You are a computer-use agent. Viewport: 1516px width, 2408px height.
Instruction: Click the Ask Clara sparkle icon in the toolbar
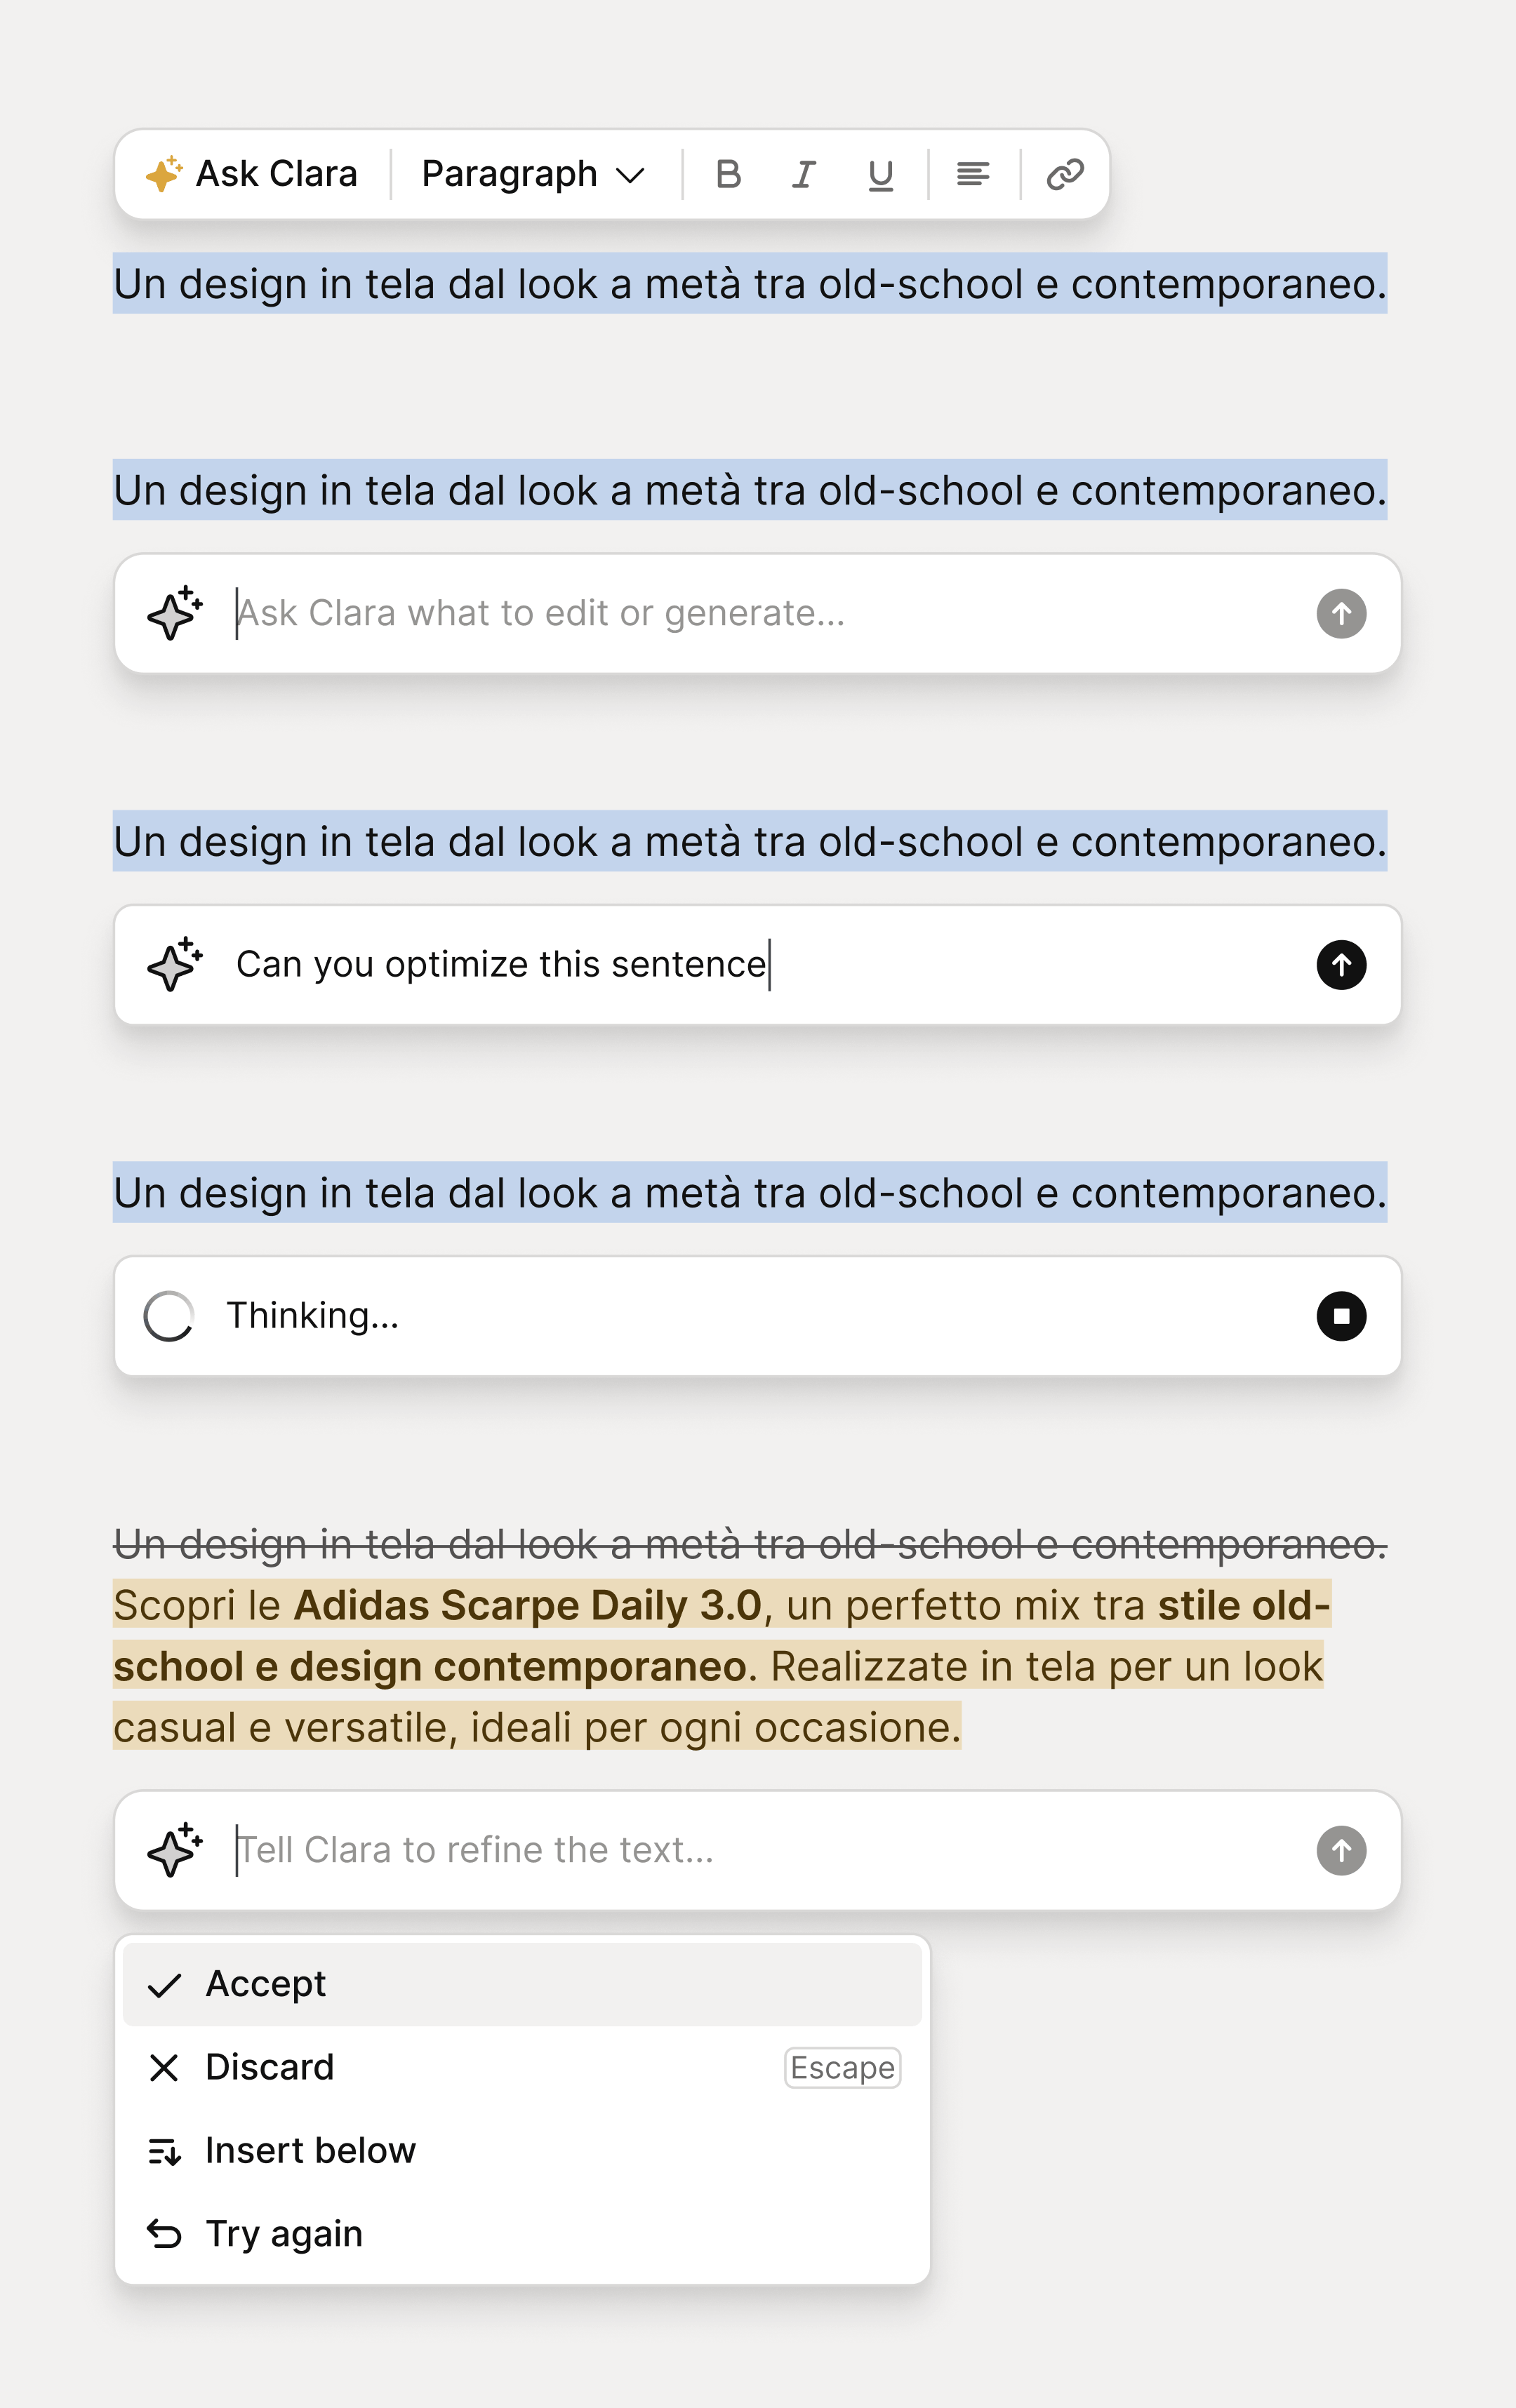point(163,172)
